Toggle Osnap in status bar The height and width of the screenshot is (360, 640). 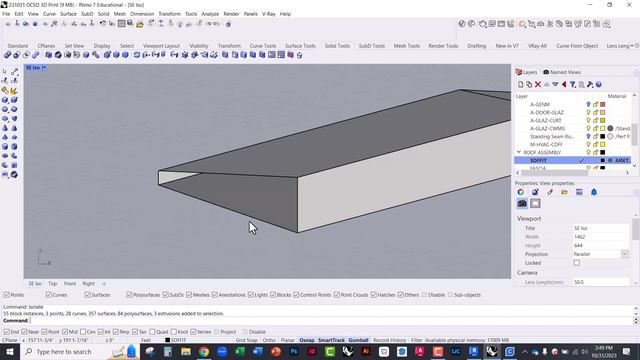coord(307,340)
